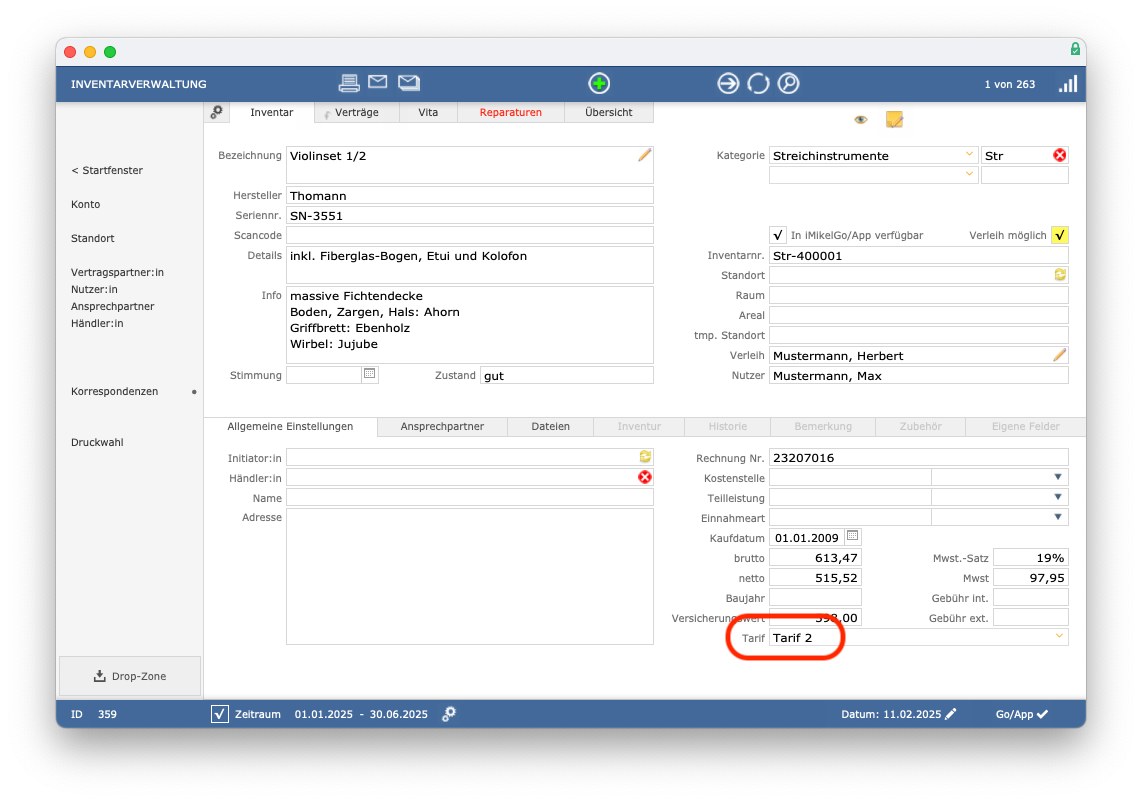This screenshot has height=802, width=1142.
Task: Switch to Übersicht tab
Action: [x=609, y=112]
